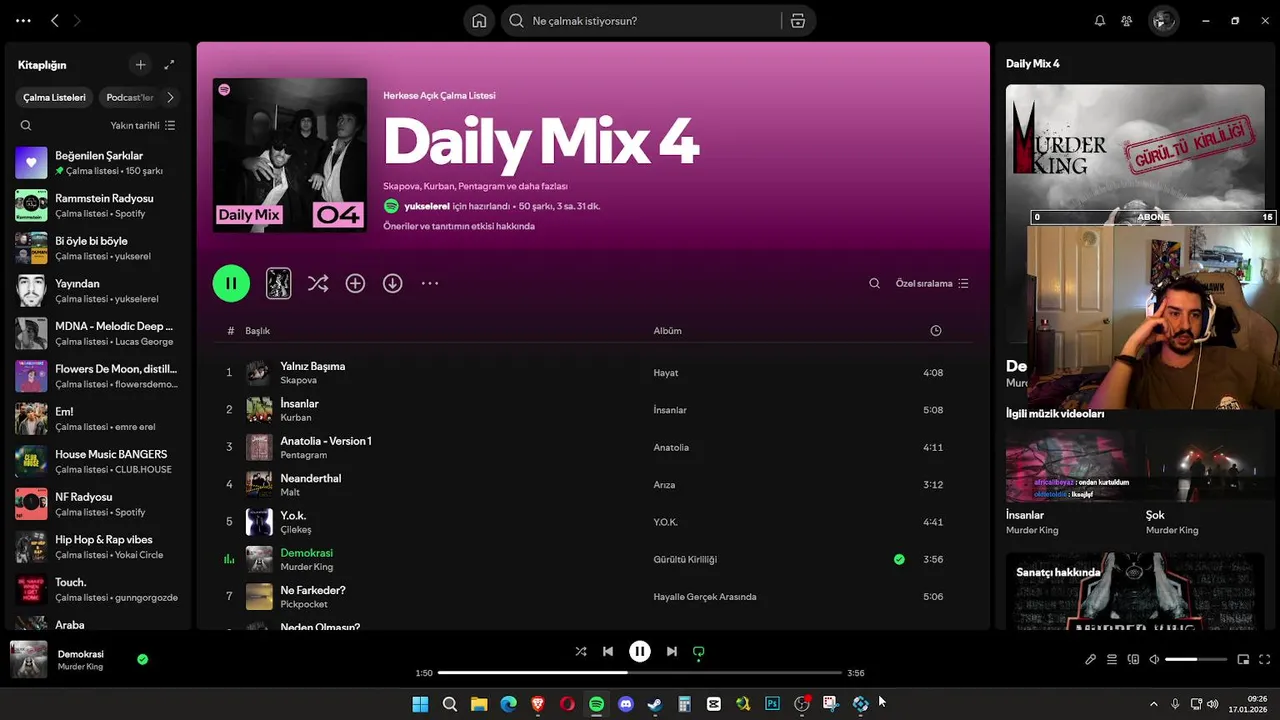Go back with the left arrow
The height and width of the screenshot is (720, 1280).
pyautogui.click(x=55, y=21)
